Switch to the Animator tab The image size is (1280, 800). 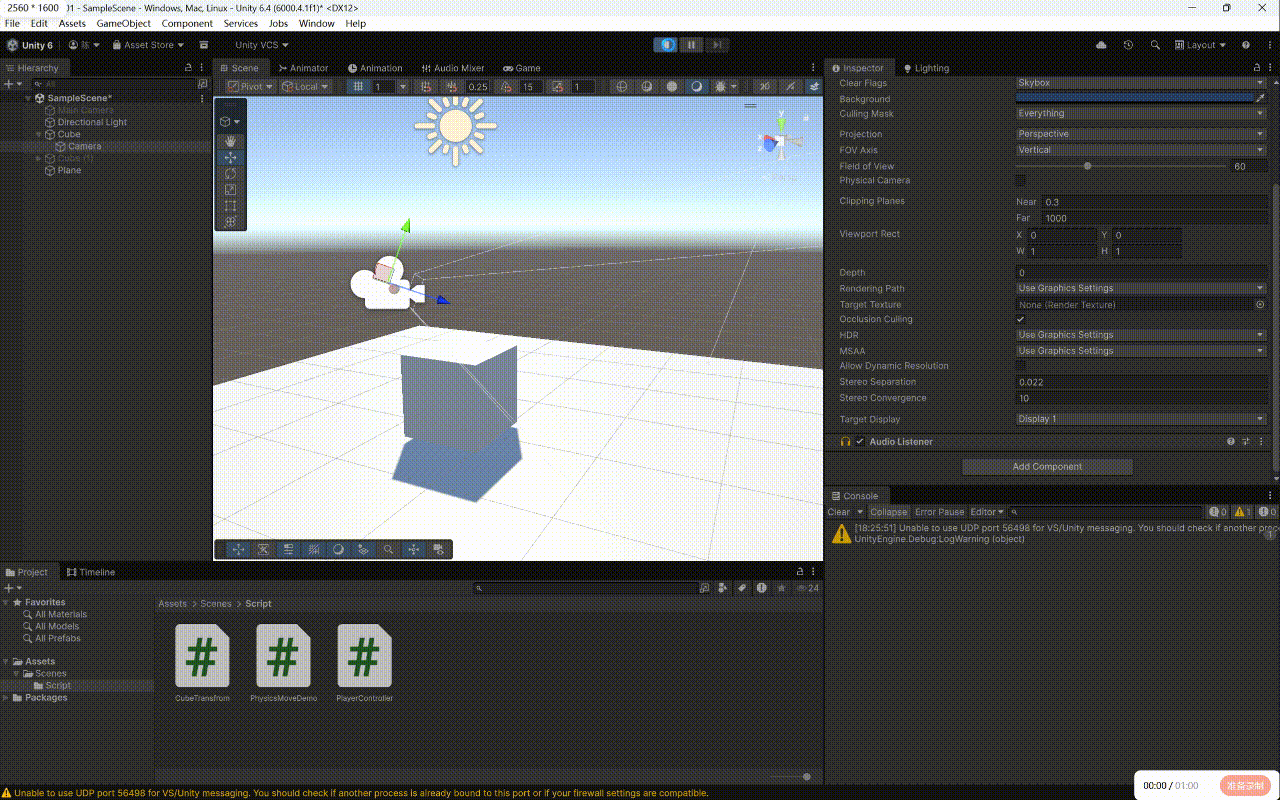(x=303, y=68)
